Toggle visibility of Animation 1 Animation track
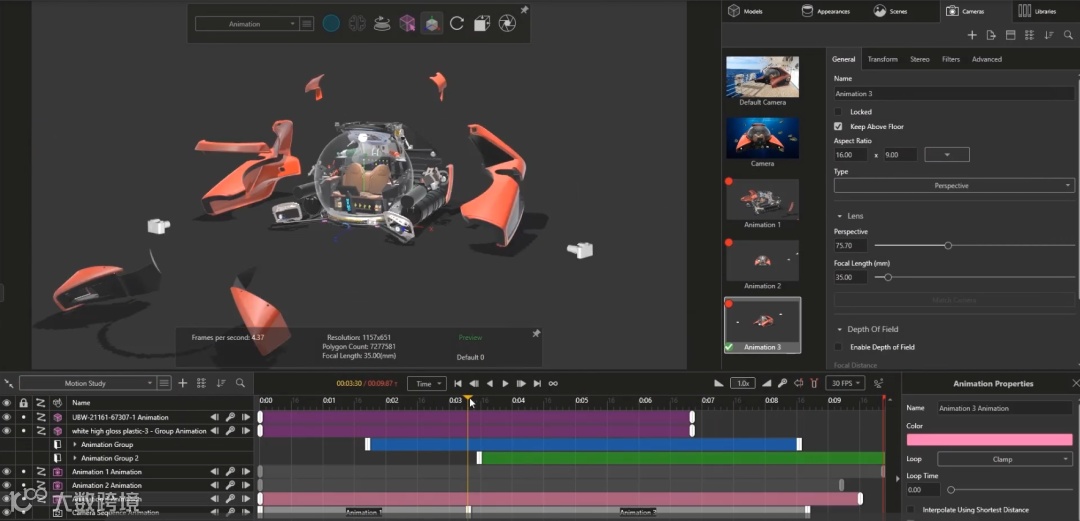The image size is (1080, 521). (7, 472)
